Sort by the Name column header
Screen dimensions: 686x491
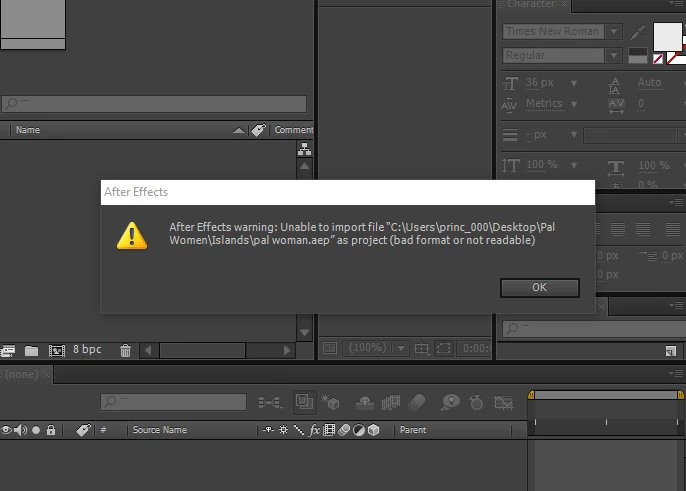[x=28, y=130]
